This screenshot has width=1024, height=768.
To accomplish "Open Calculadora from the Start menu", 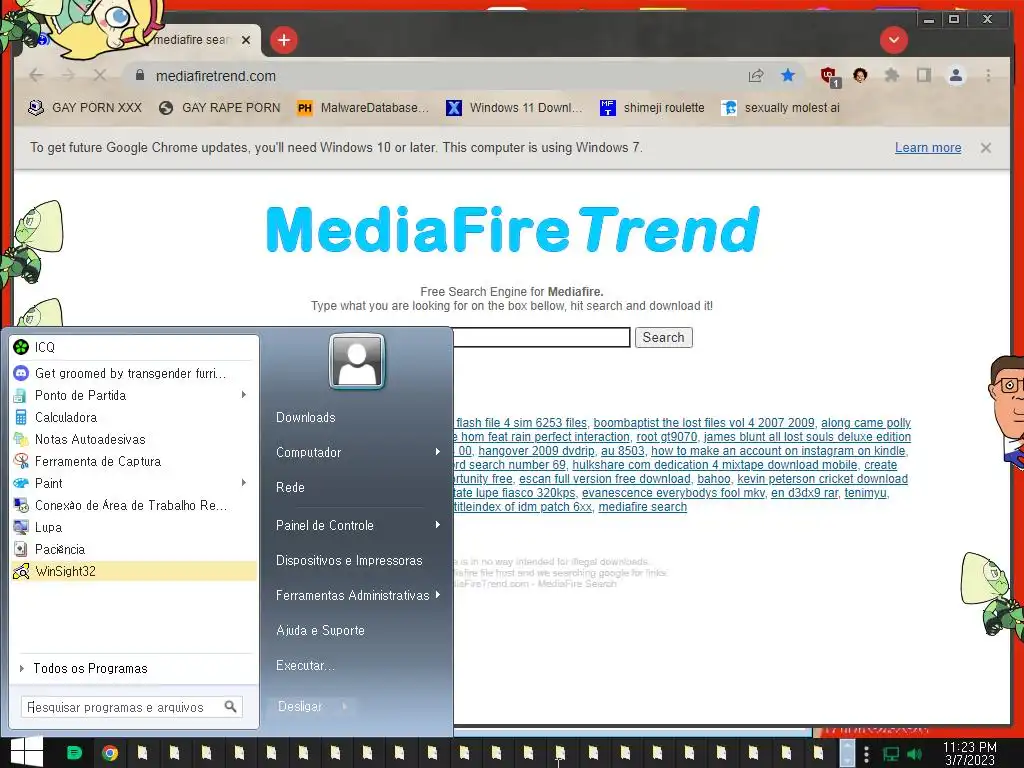I will (134, 417).
